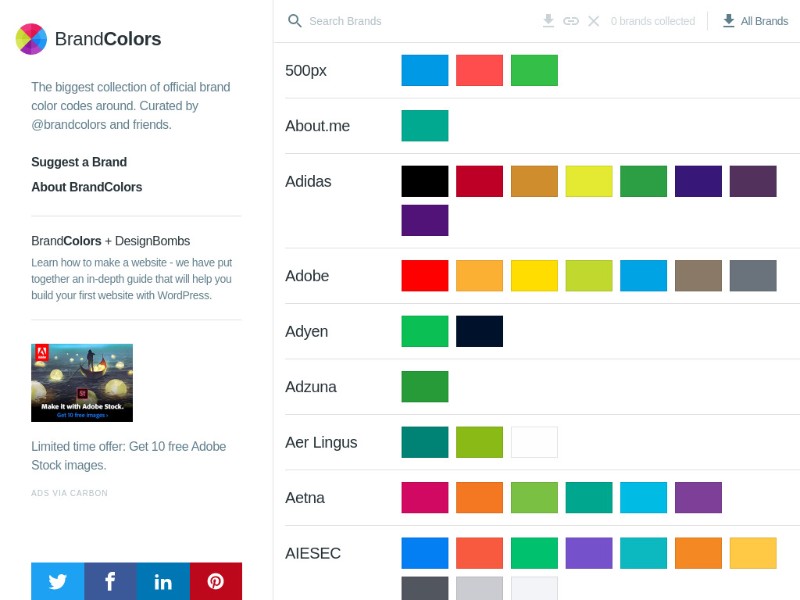
Task: Copy the Adidas green swatch
Action: (643, 181)
